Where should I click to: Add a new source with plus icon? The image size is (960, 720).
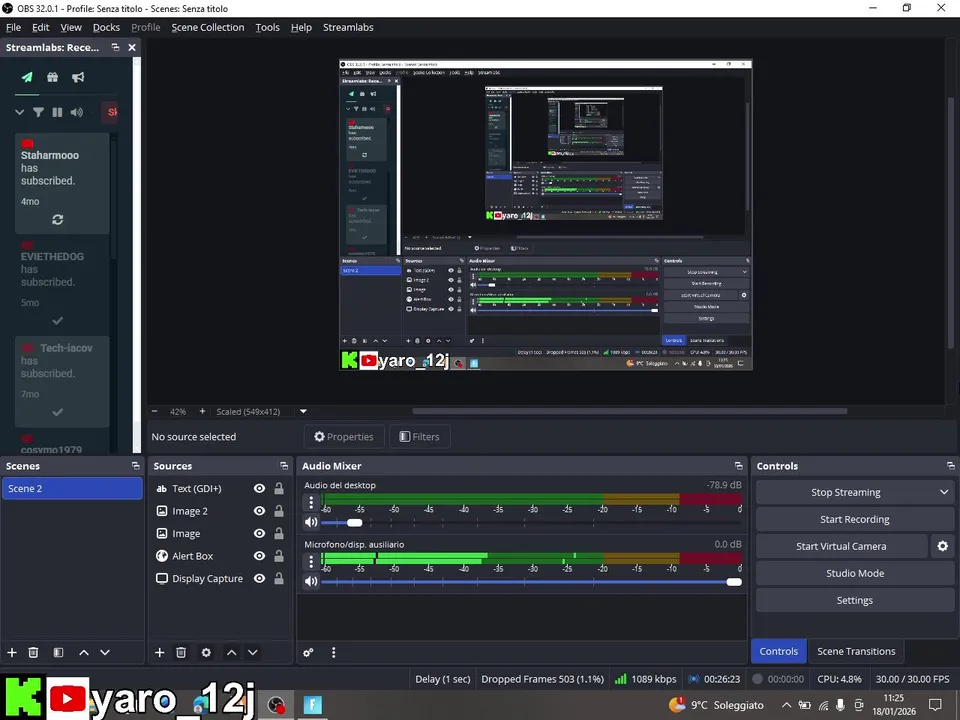[x=159, y=652]
